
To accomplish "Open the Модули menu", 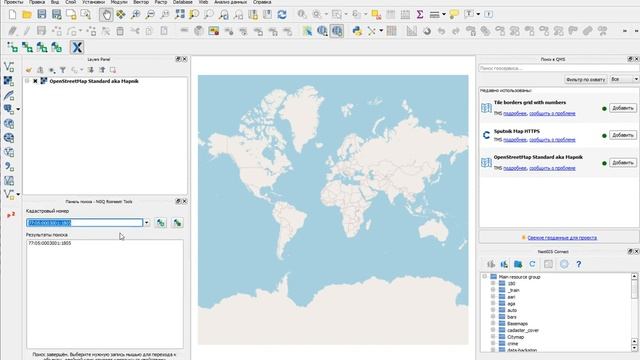I will pyautogui.click(x=119, y=2).
